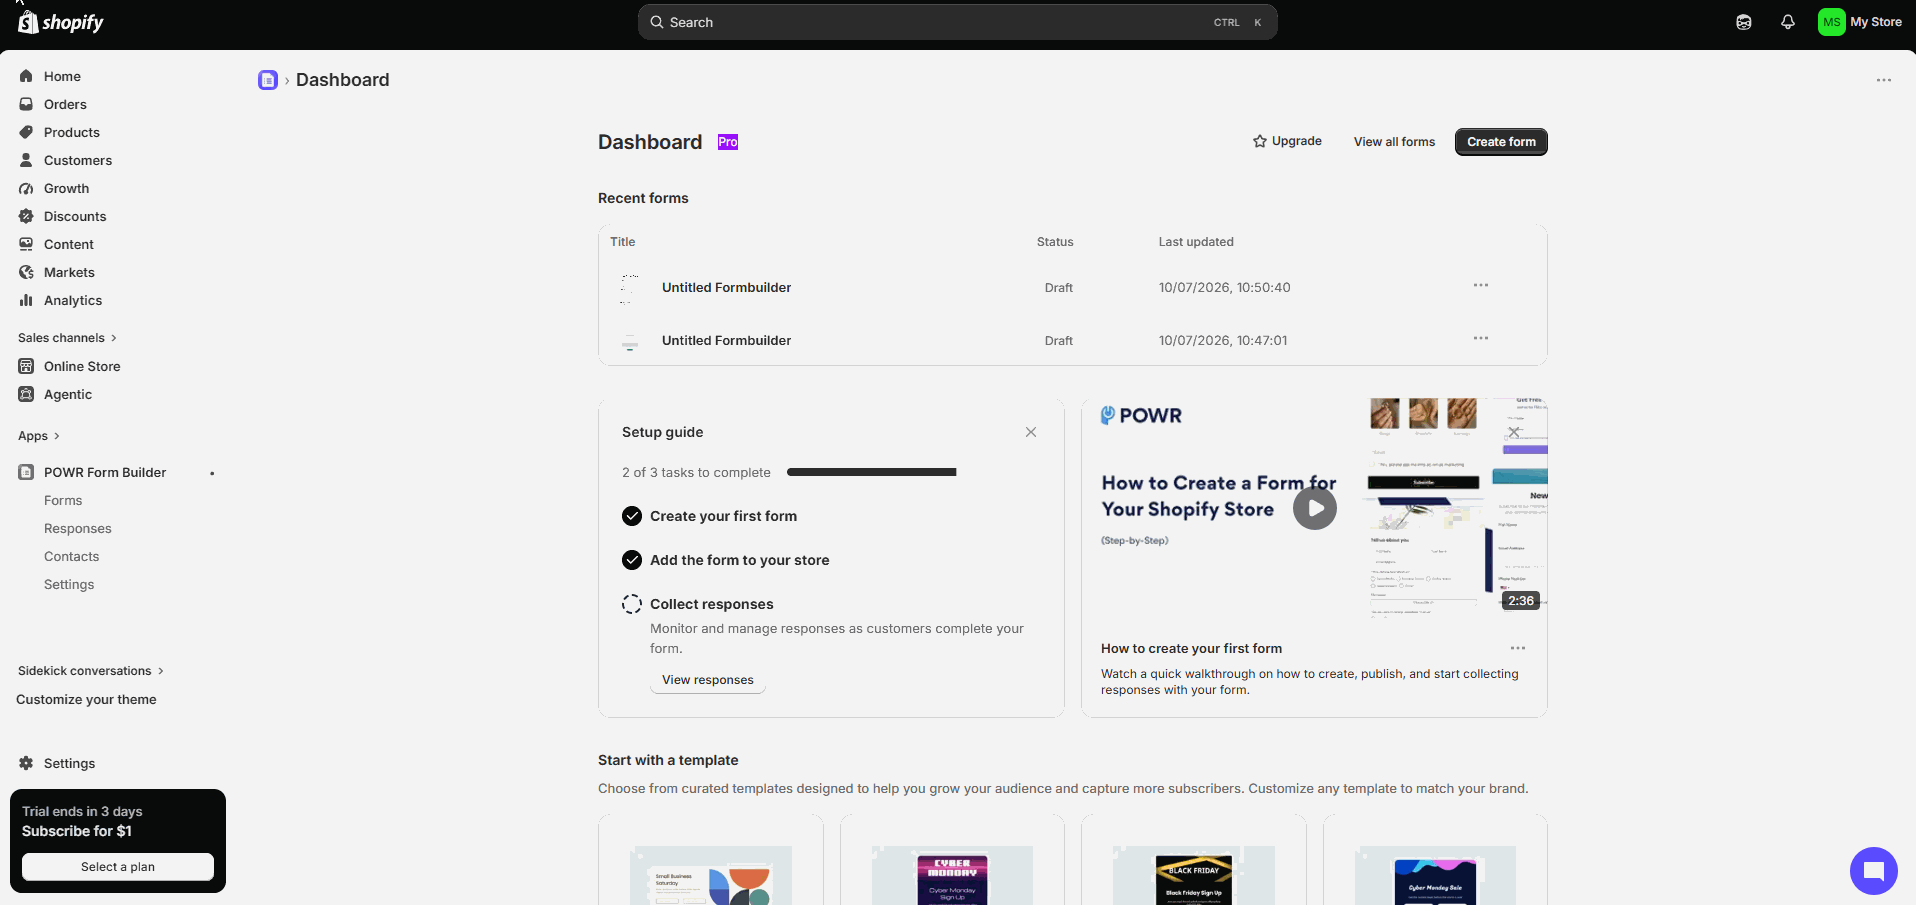Open the Cyber Monday template thumbnail

pos(952,876)
